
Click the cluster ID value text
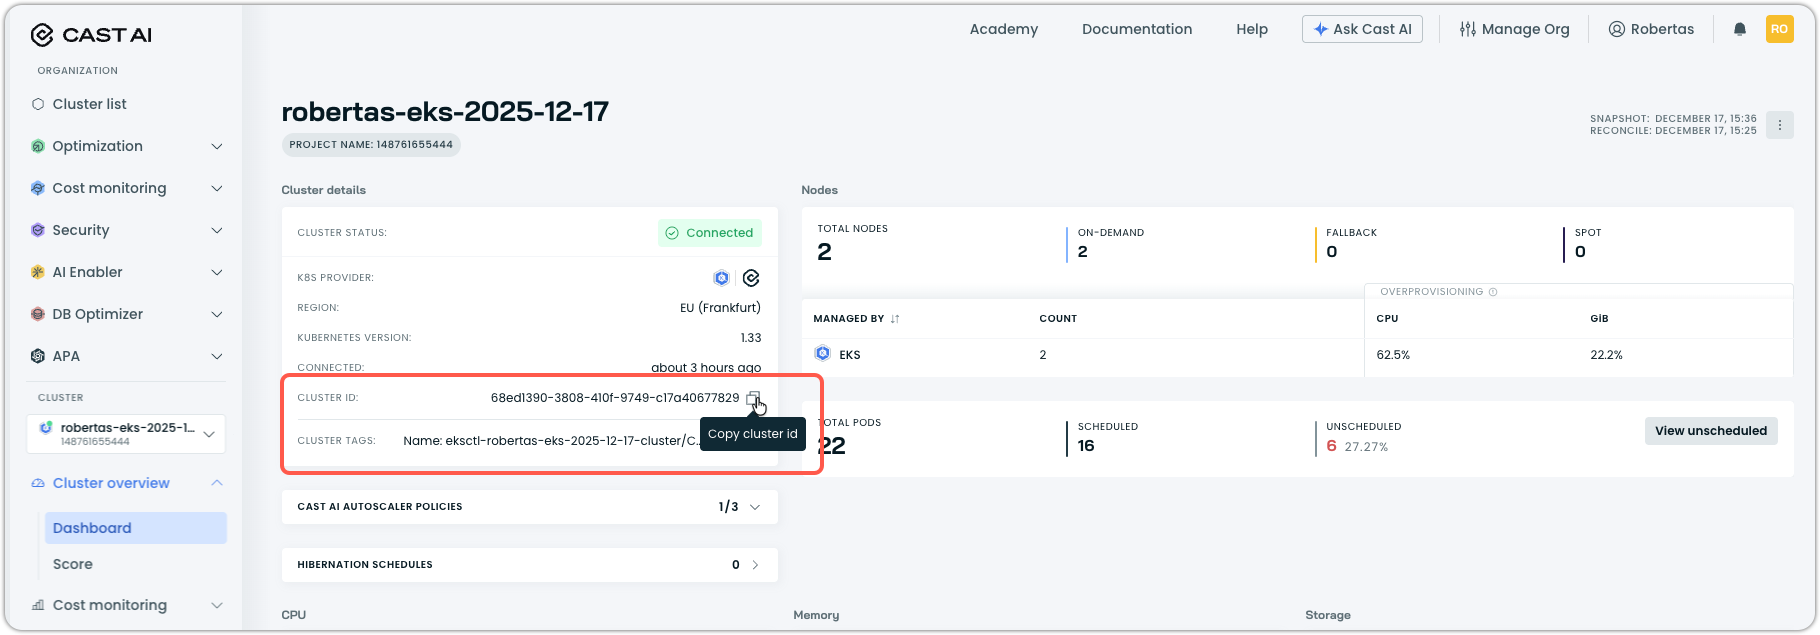point(615,398)
